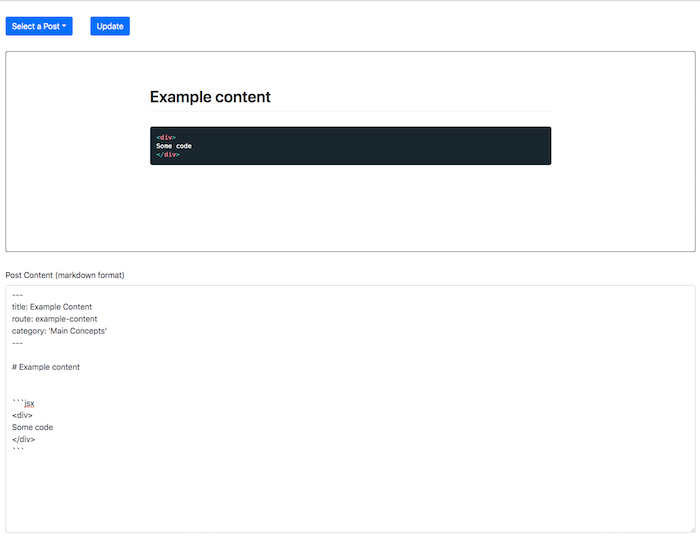
Task: Click inside the Post Content markdown textarea
Action: pyautogui.click(x=350, y=409)
